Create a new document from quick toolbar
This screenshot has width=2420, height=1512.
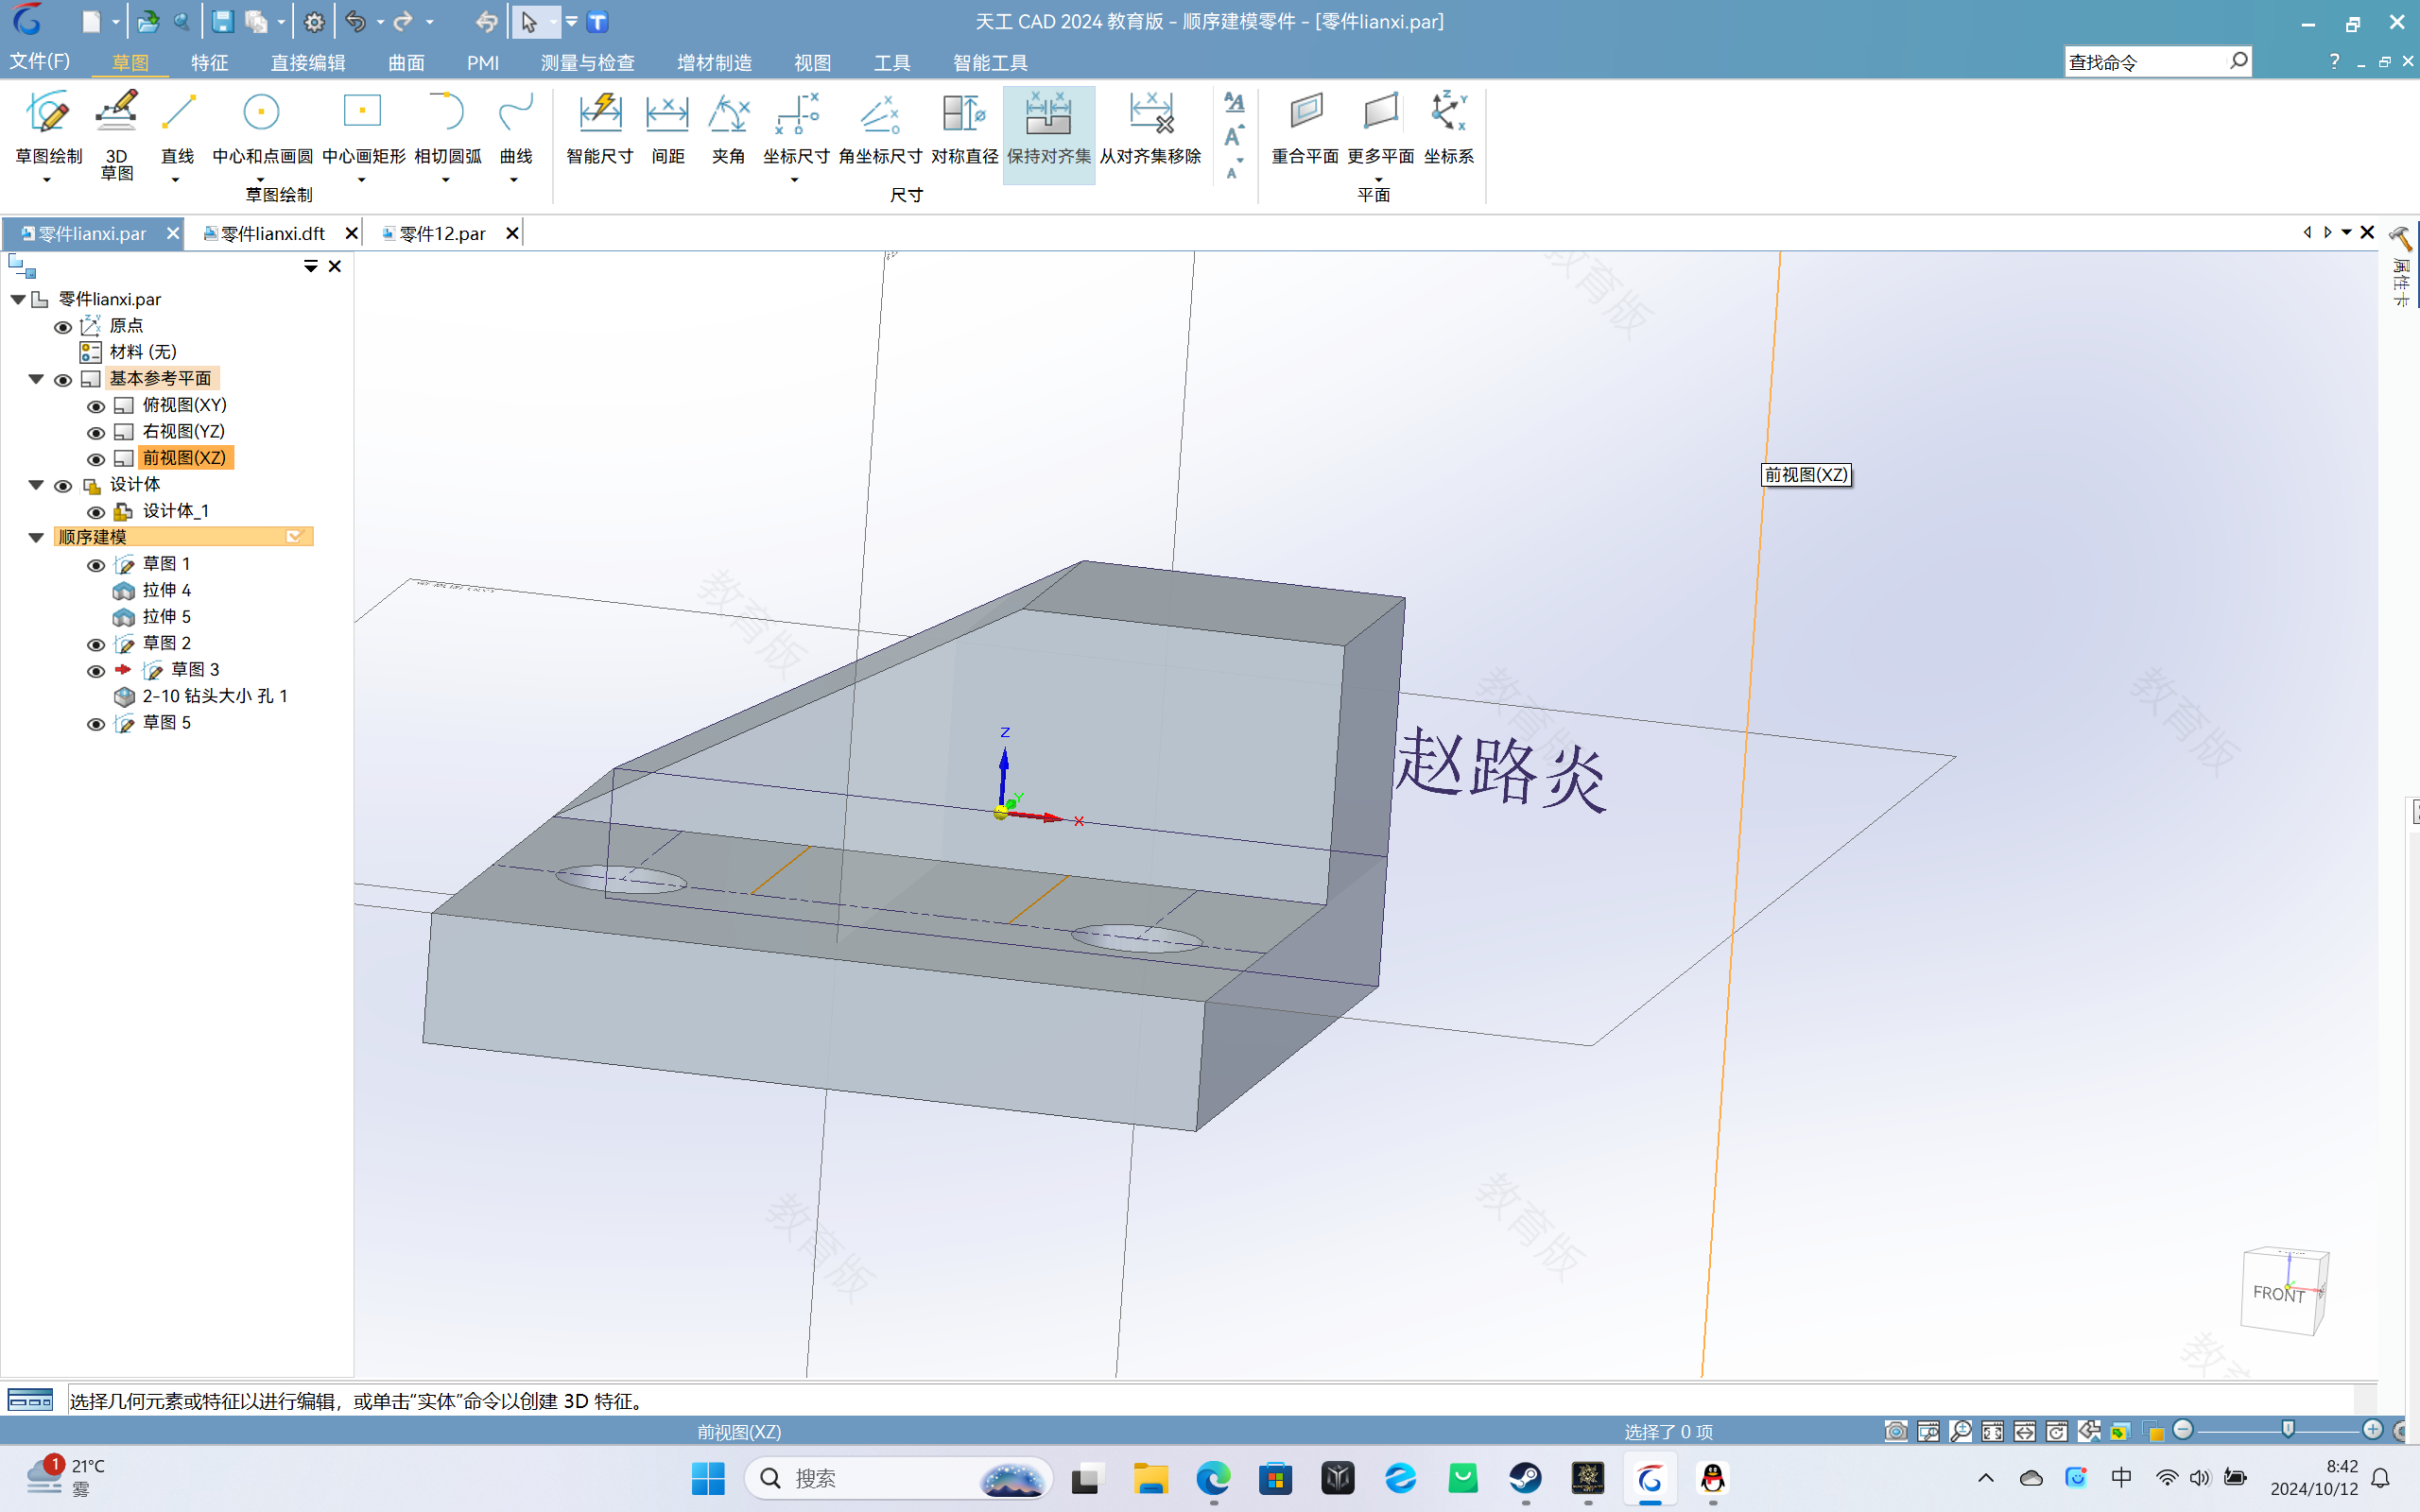click(91, 21)
